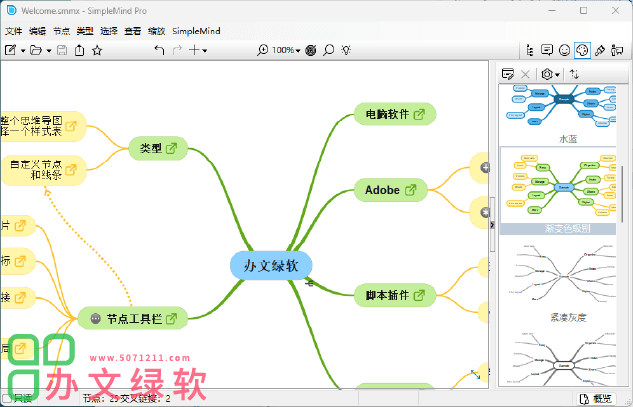Select the central 办文绿软 node
This screenshot has height=407, width=633.
(271, 265)
